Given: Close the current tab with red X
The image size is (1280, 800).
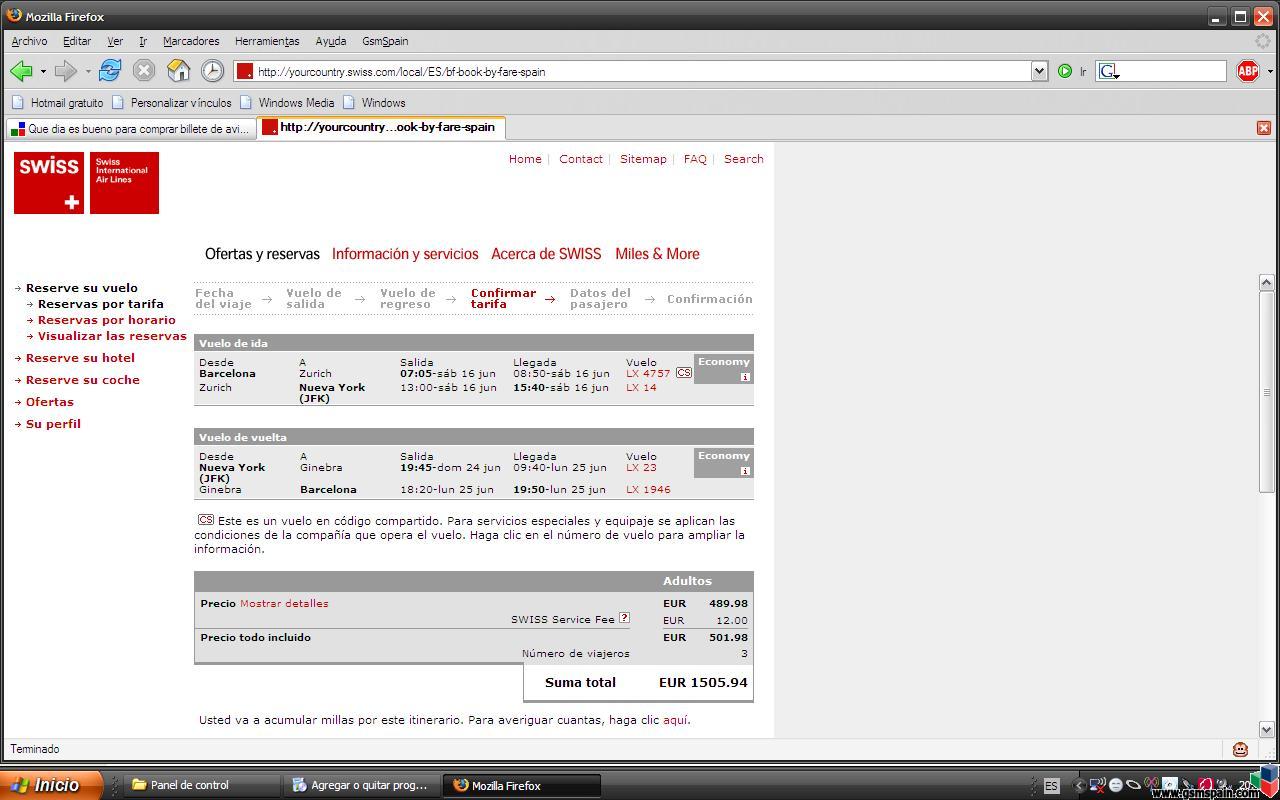Looking at the screenshot, I should 1264,128.
